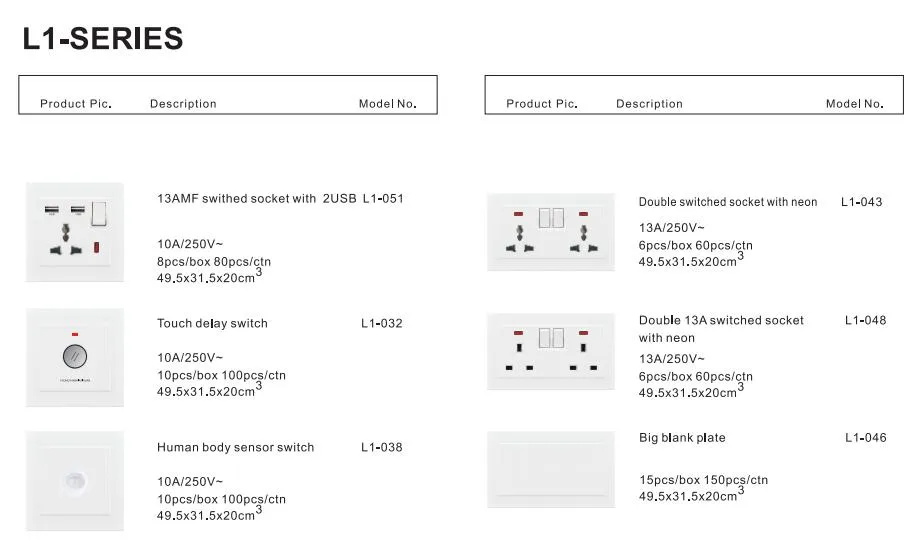Click the 13AMF USB socket product image

click(x=74, y=232)
